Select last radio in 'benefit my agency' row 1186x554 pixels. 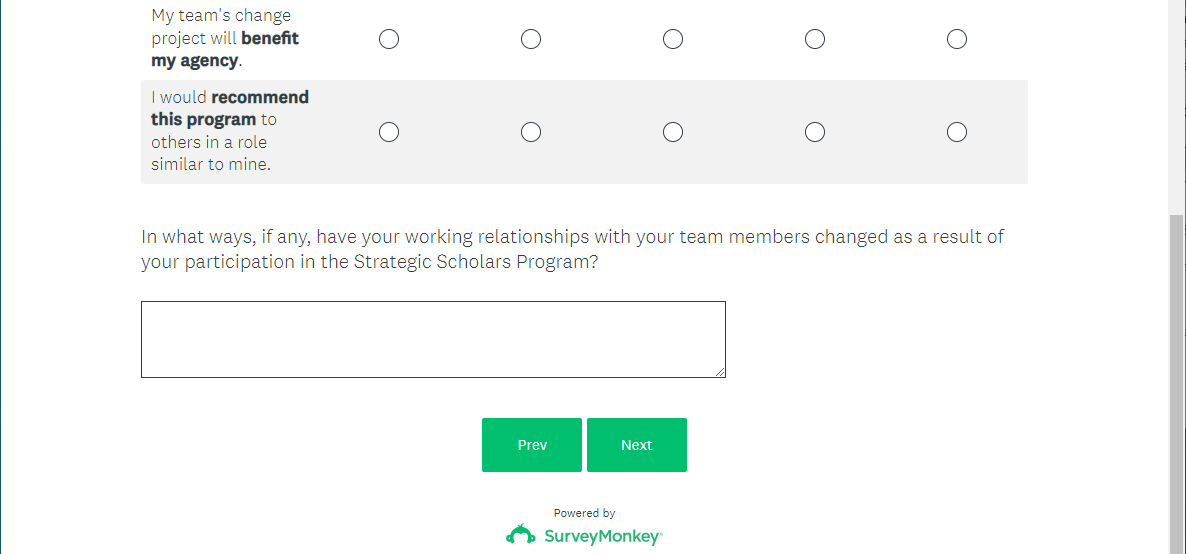(957, 39)
